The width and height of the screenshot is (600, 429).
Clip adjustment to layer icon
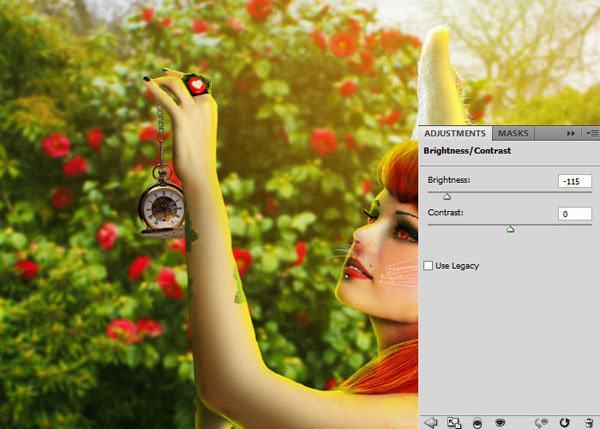(477, 423)
